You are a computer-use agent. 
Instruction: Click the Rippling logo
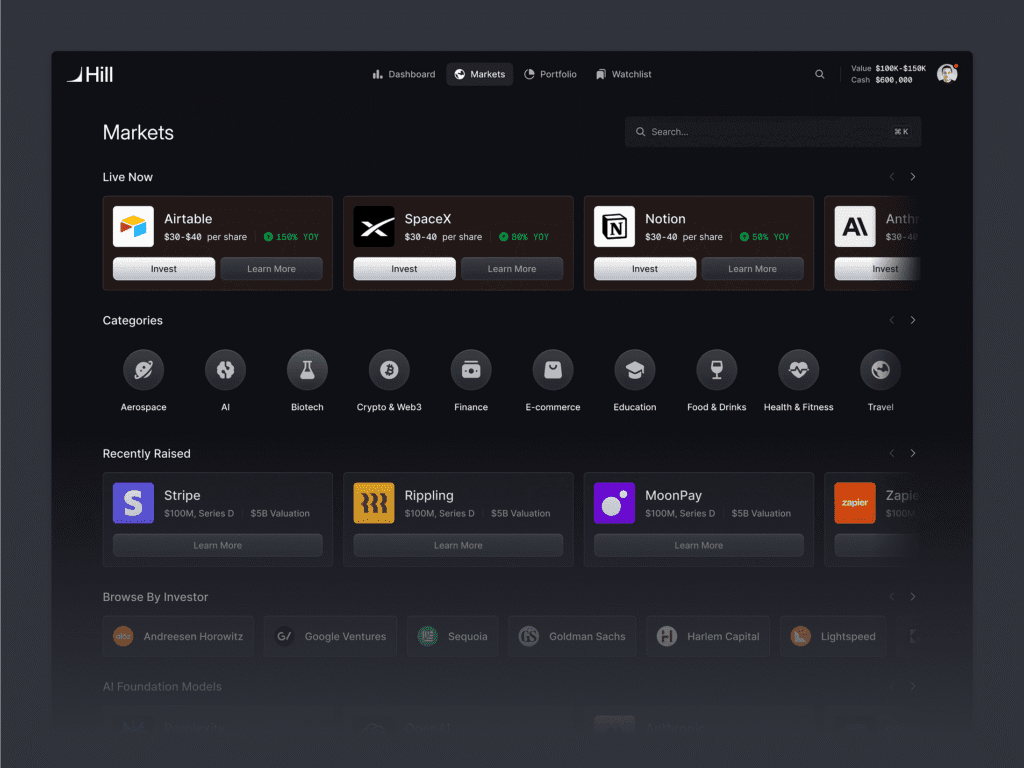(x=374, y=503)
